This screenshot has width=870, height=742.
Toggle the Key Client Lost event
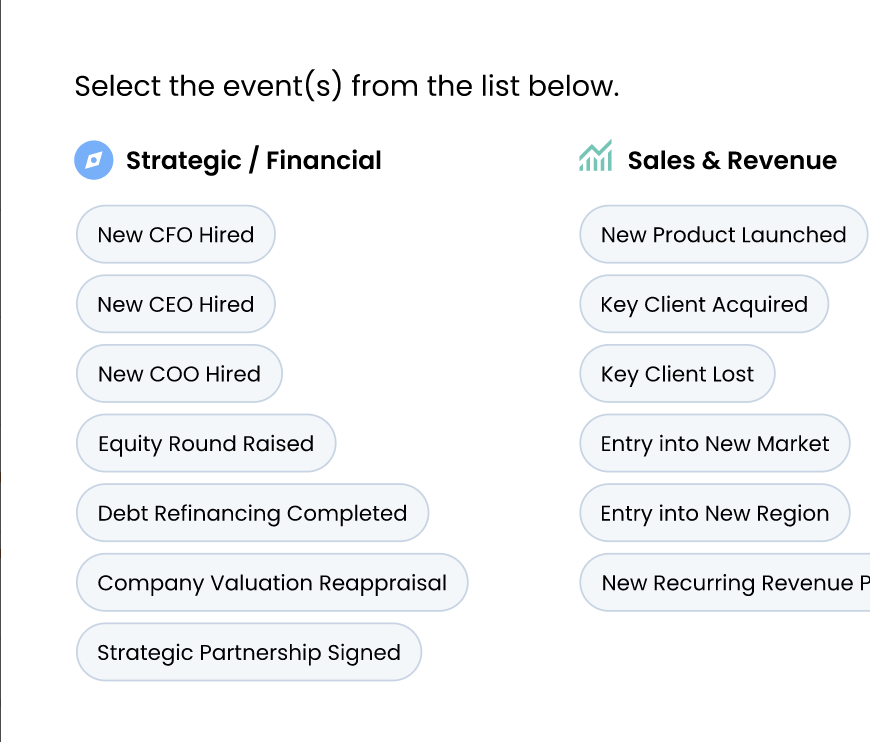(677, 374)
